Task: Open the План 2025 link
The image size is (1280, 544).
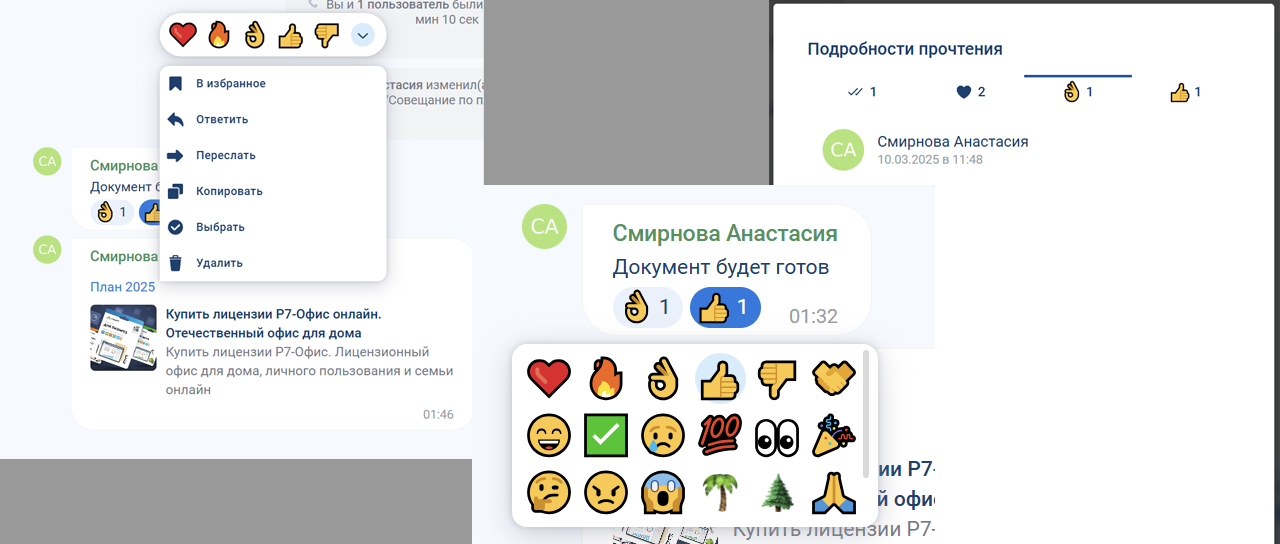Action: pos(122,287)
